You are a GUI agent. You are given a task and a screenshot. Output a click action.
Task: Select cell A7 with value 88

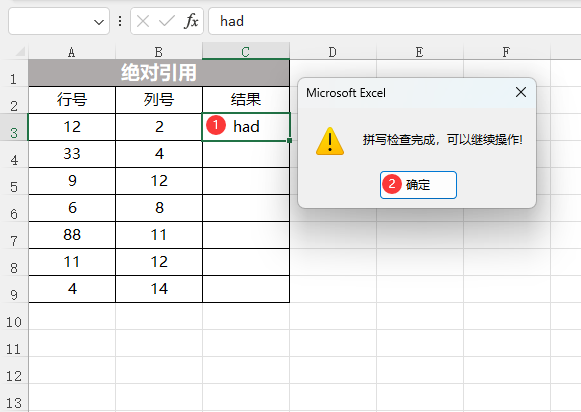72,235
